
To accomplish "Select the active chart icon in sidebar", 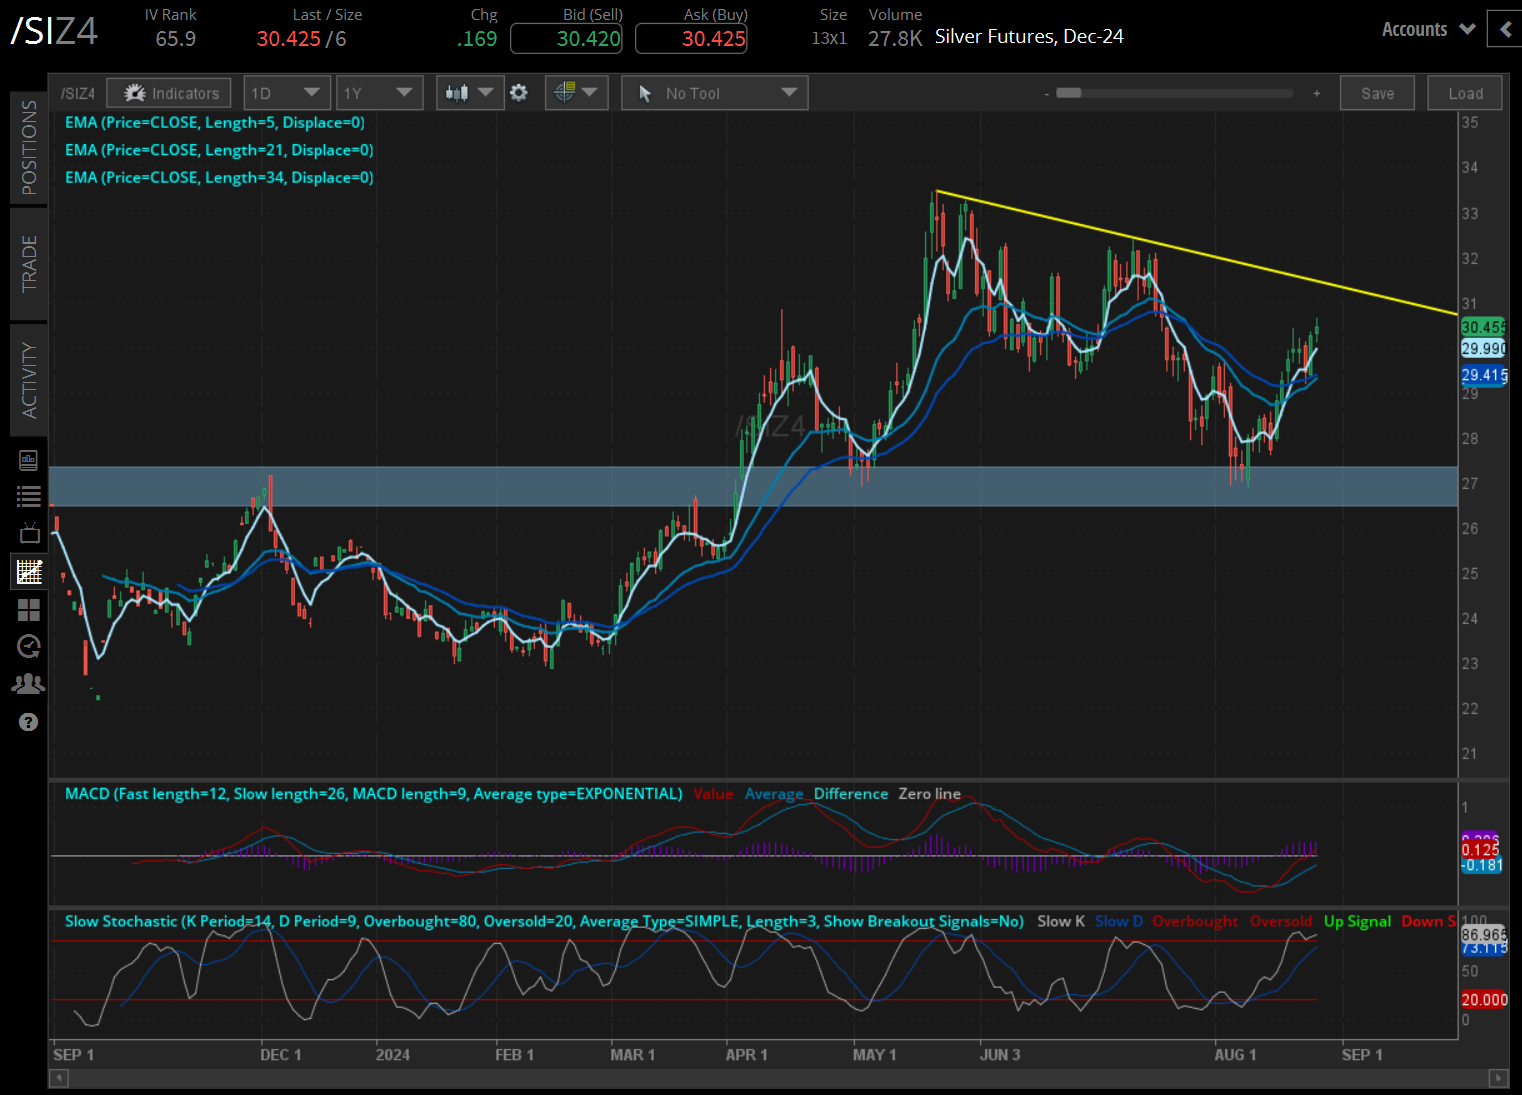I will 28,572.
